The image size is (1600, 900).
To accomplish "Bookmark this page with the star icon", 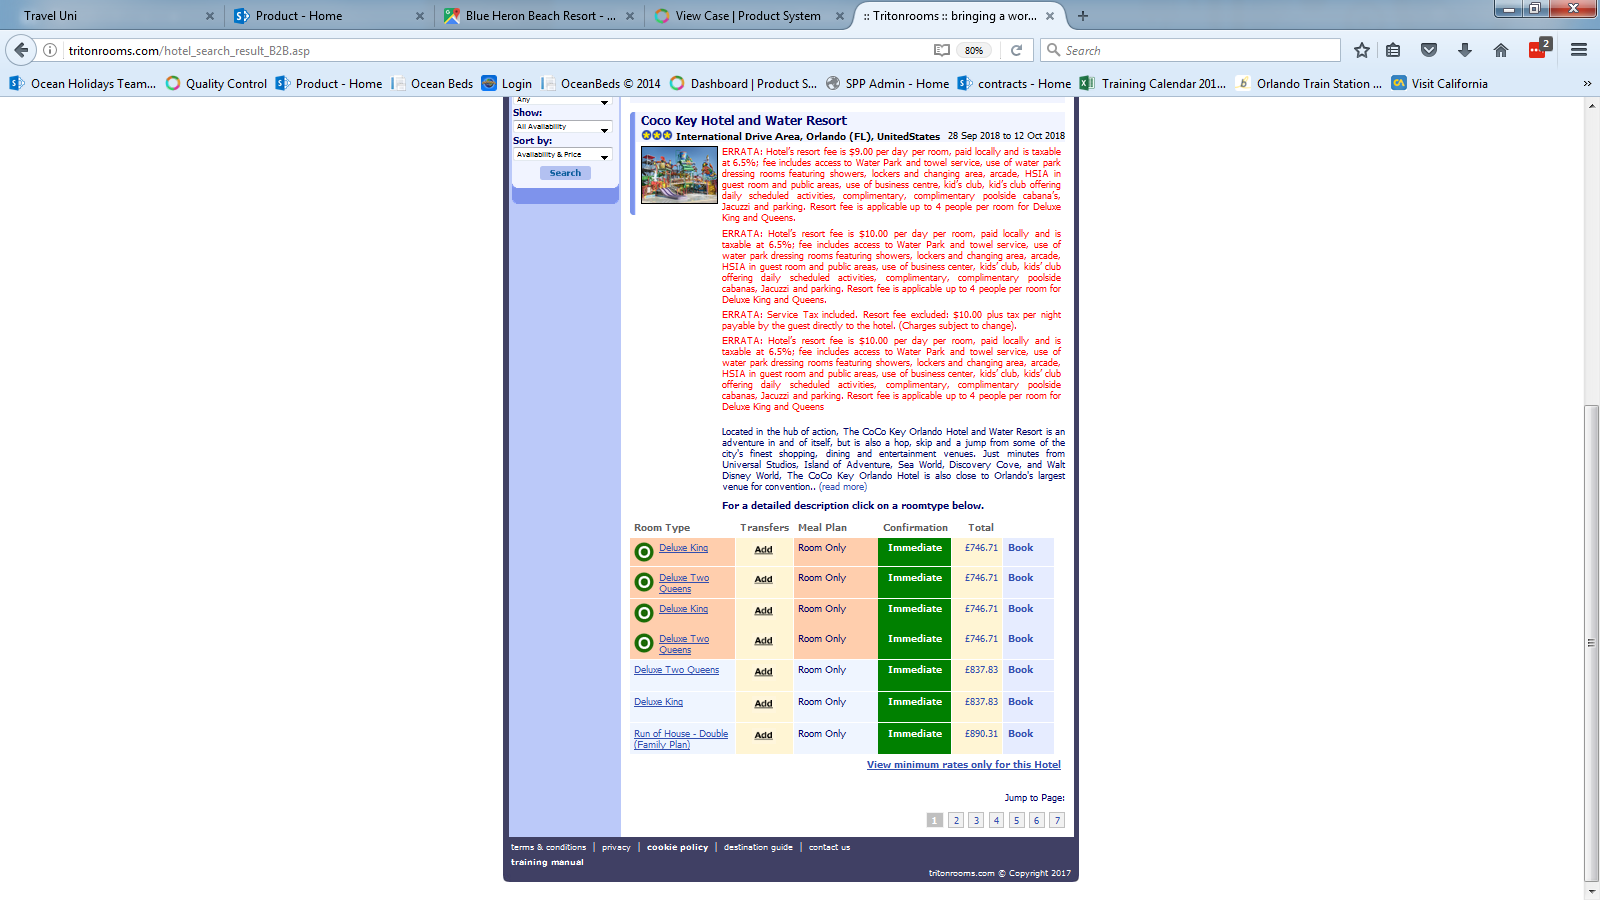I will [1361, 50].
